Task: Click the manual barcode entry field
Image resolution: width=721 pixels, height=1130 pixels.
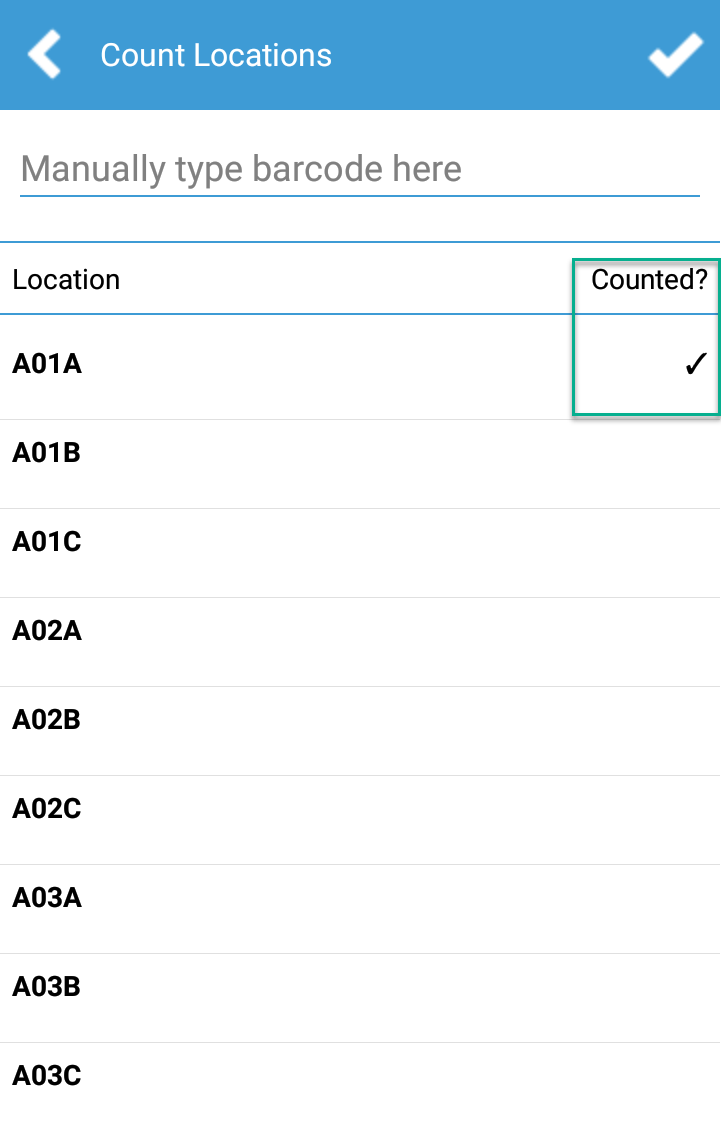Action: coord(360,168)
